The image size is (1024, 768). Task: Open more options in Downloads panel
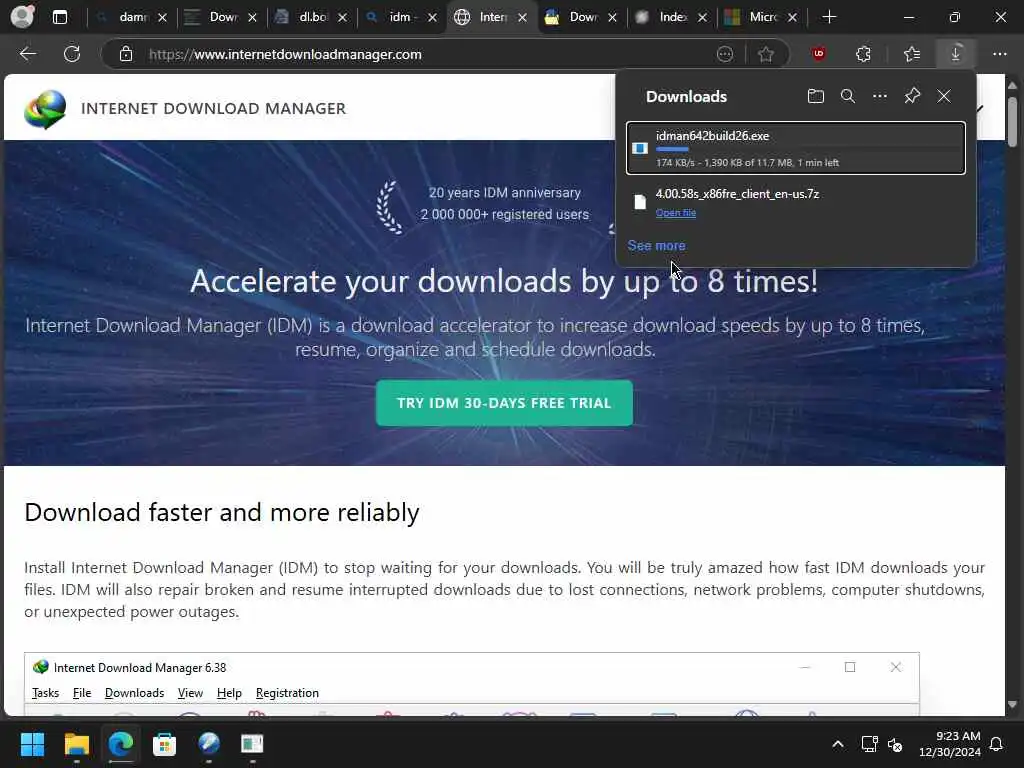tap(880, 97)
